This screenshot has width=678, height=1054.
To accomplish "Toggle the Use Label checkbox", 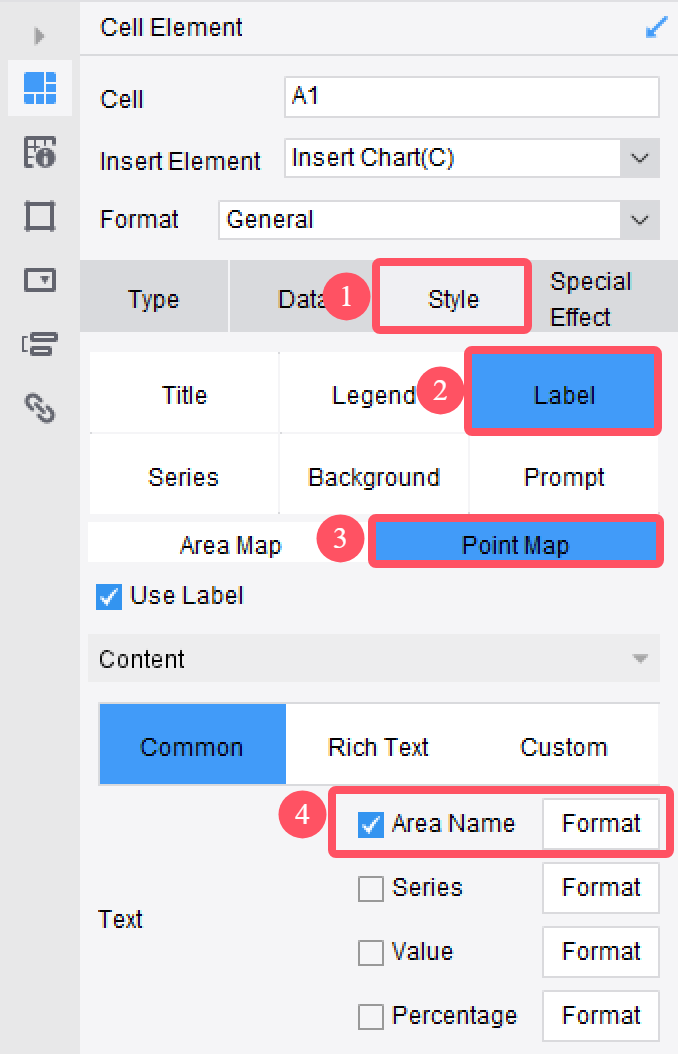I will coord(109,596).
